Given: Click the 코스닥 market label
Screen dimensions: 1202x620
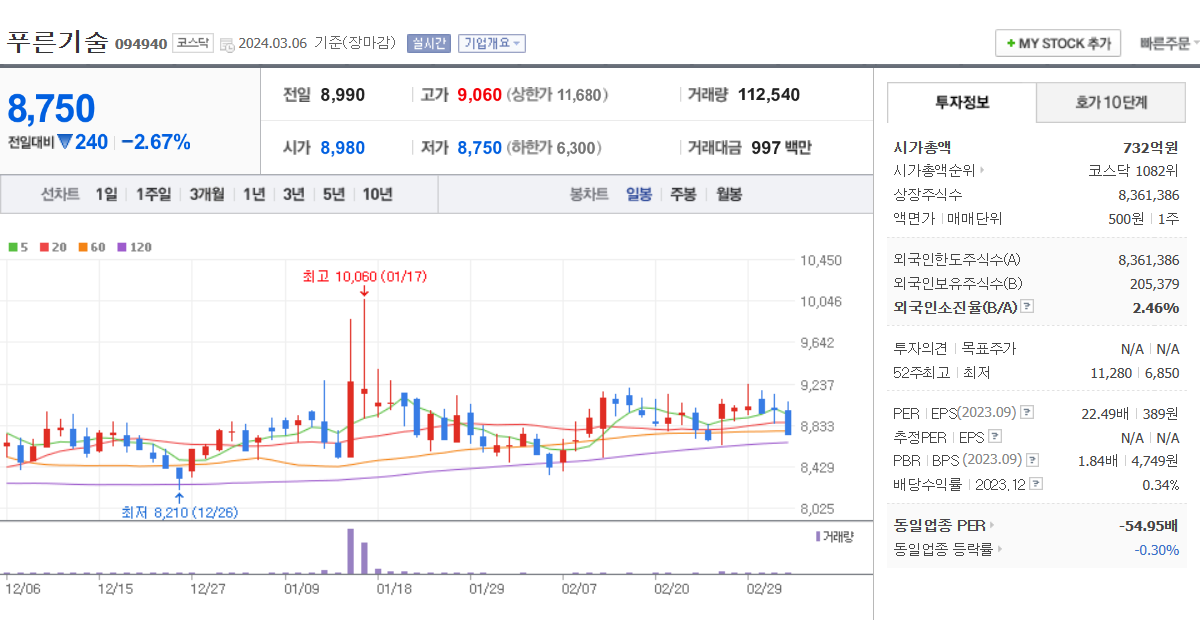Looking at the screenshot, I should (x=193, y=43).
